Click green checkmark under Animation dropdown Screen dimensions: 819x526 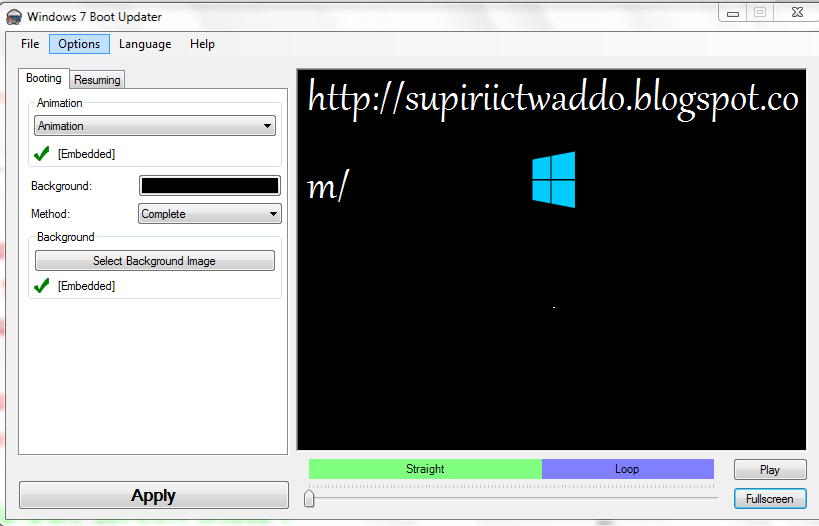tap(41, 154)
